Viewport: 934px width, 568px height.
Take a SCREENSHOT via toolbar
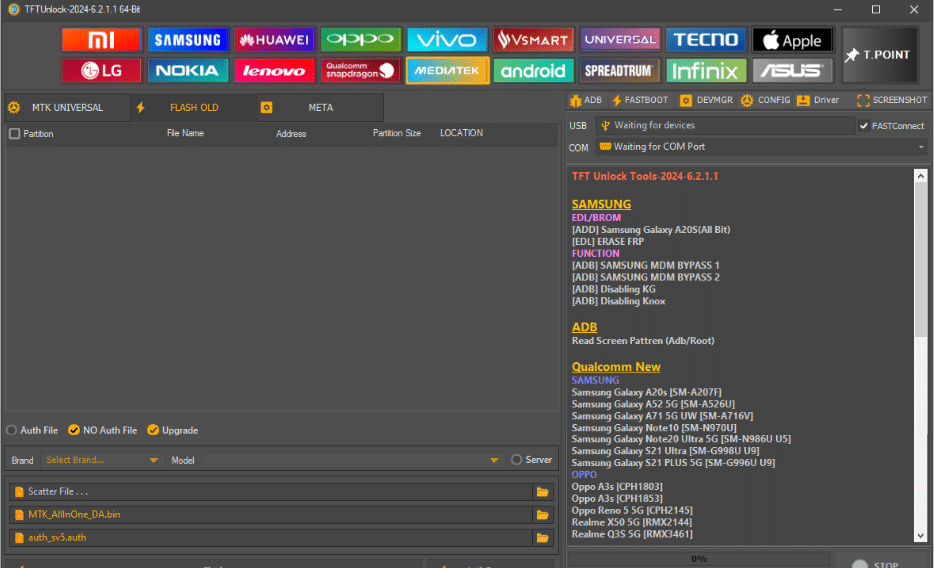(892, 100)
